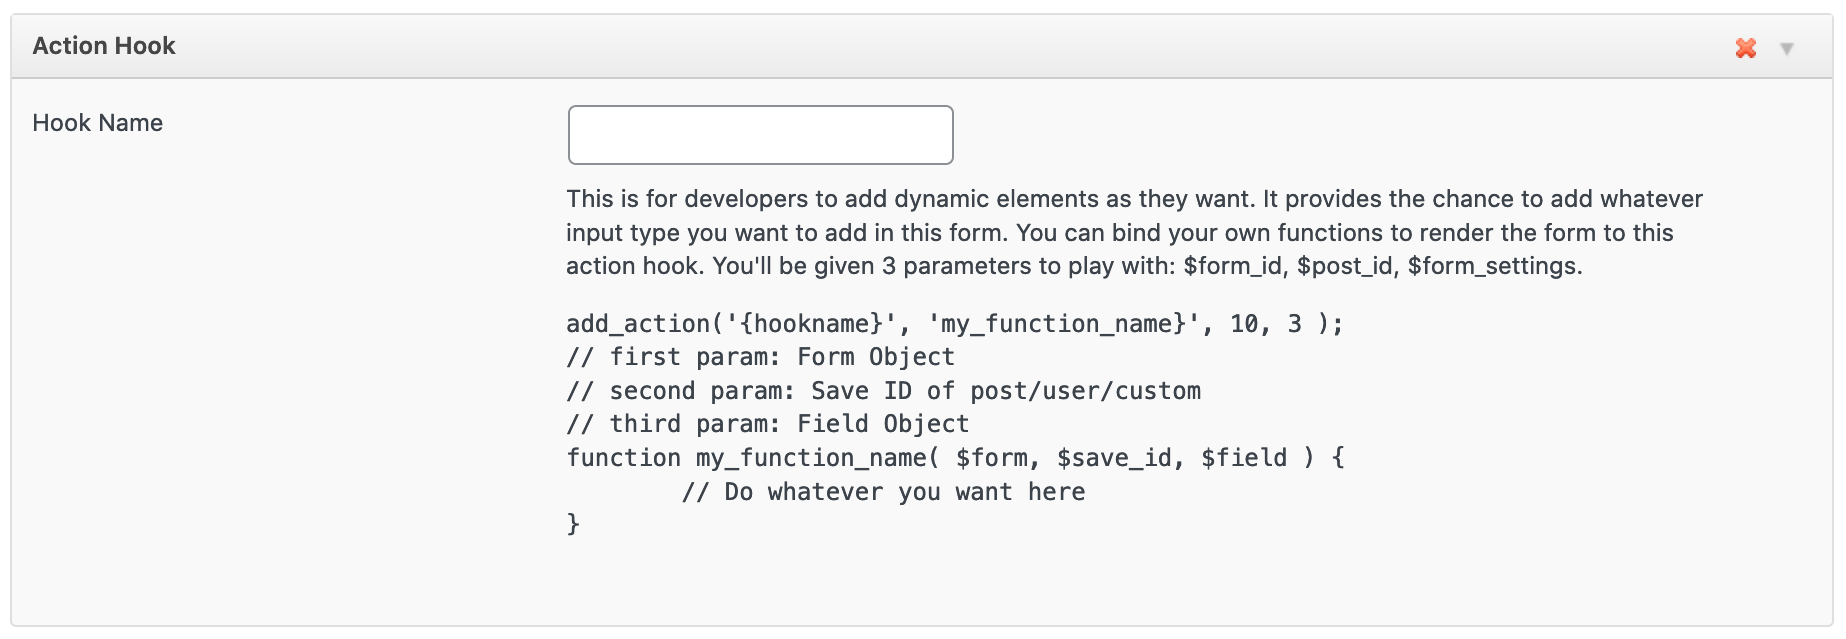Image resolution: width=1846 pixels, height=639 pixels.
Task: Click the Action Hook panel title
Action: coord(104,46)
